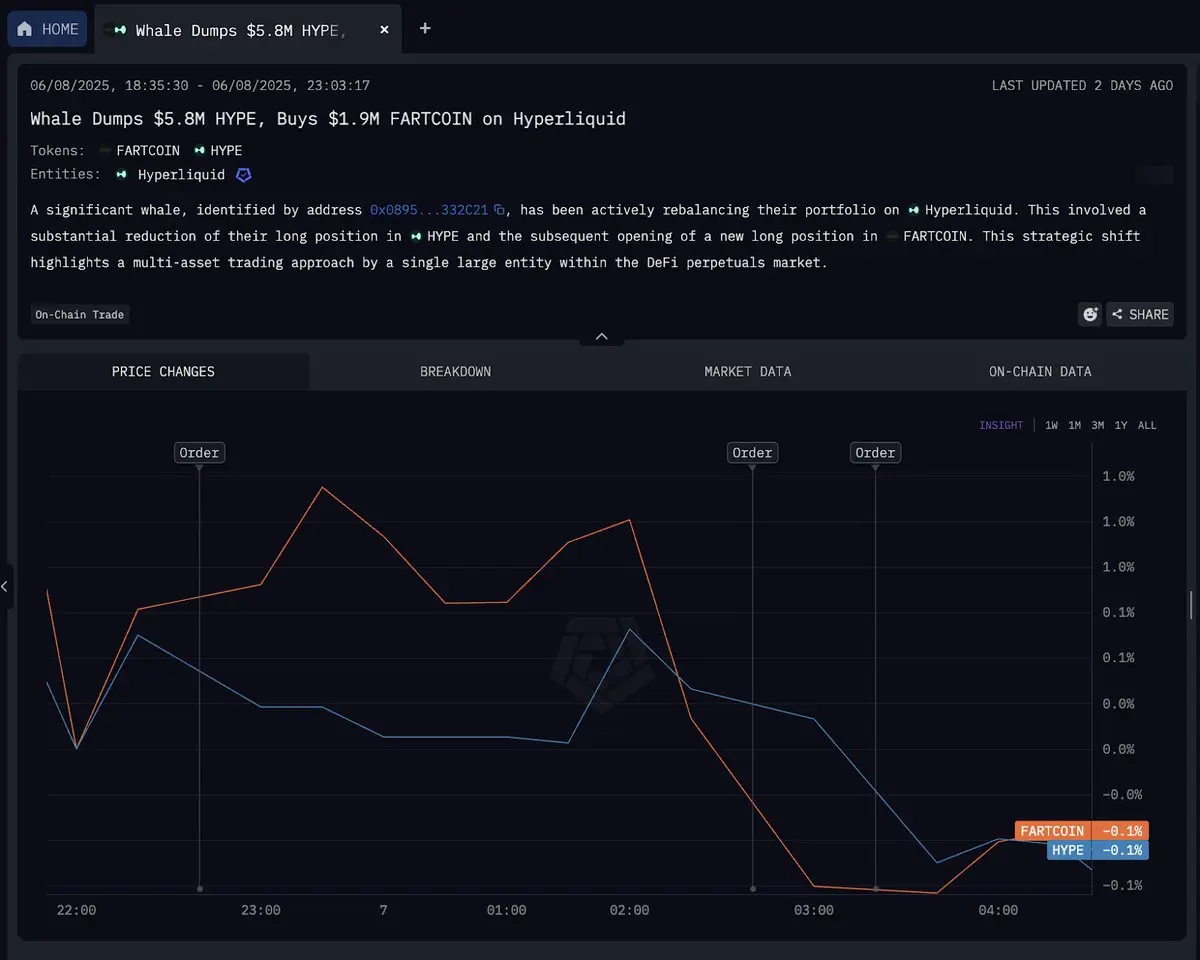
Task: Open the emoji reaction button
Action: click(x=1090, y=314)
